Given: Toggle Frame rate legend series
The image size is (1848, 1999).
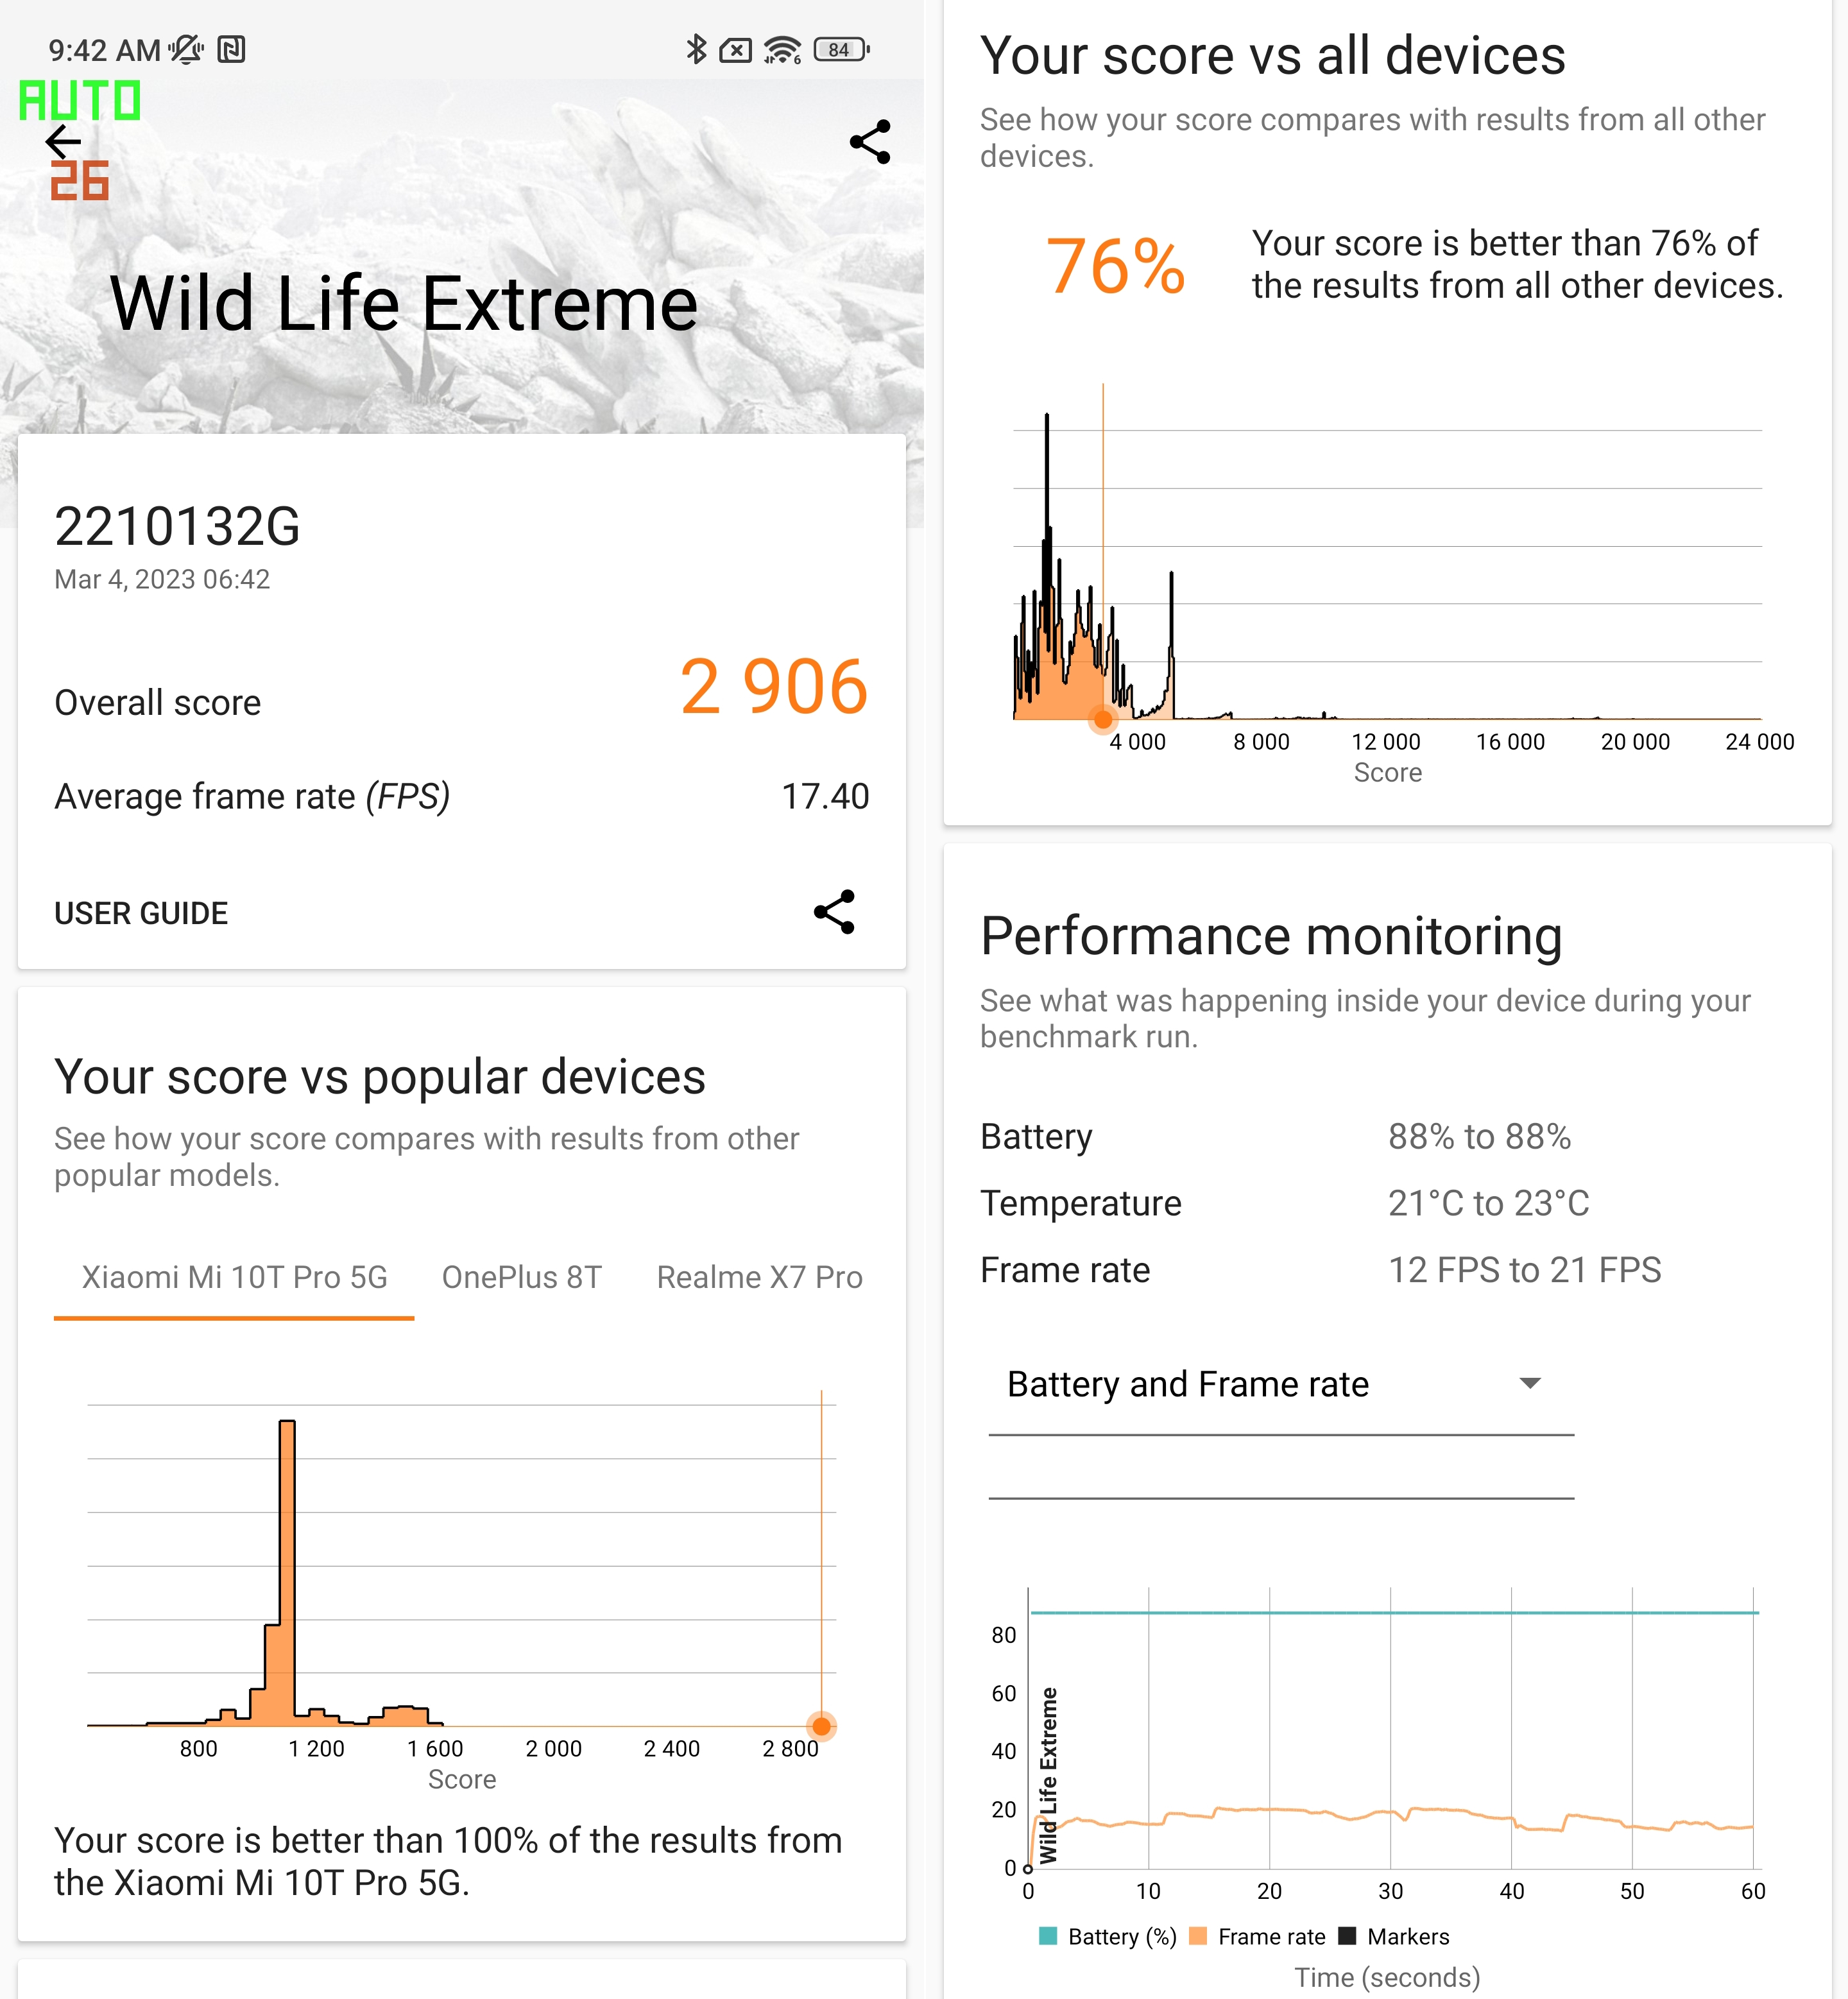Looking at the screenshot, I should pyautogui.click(x=1258, y=1937).
